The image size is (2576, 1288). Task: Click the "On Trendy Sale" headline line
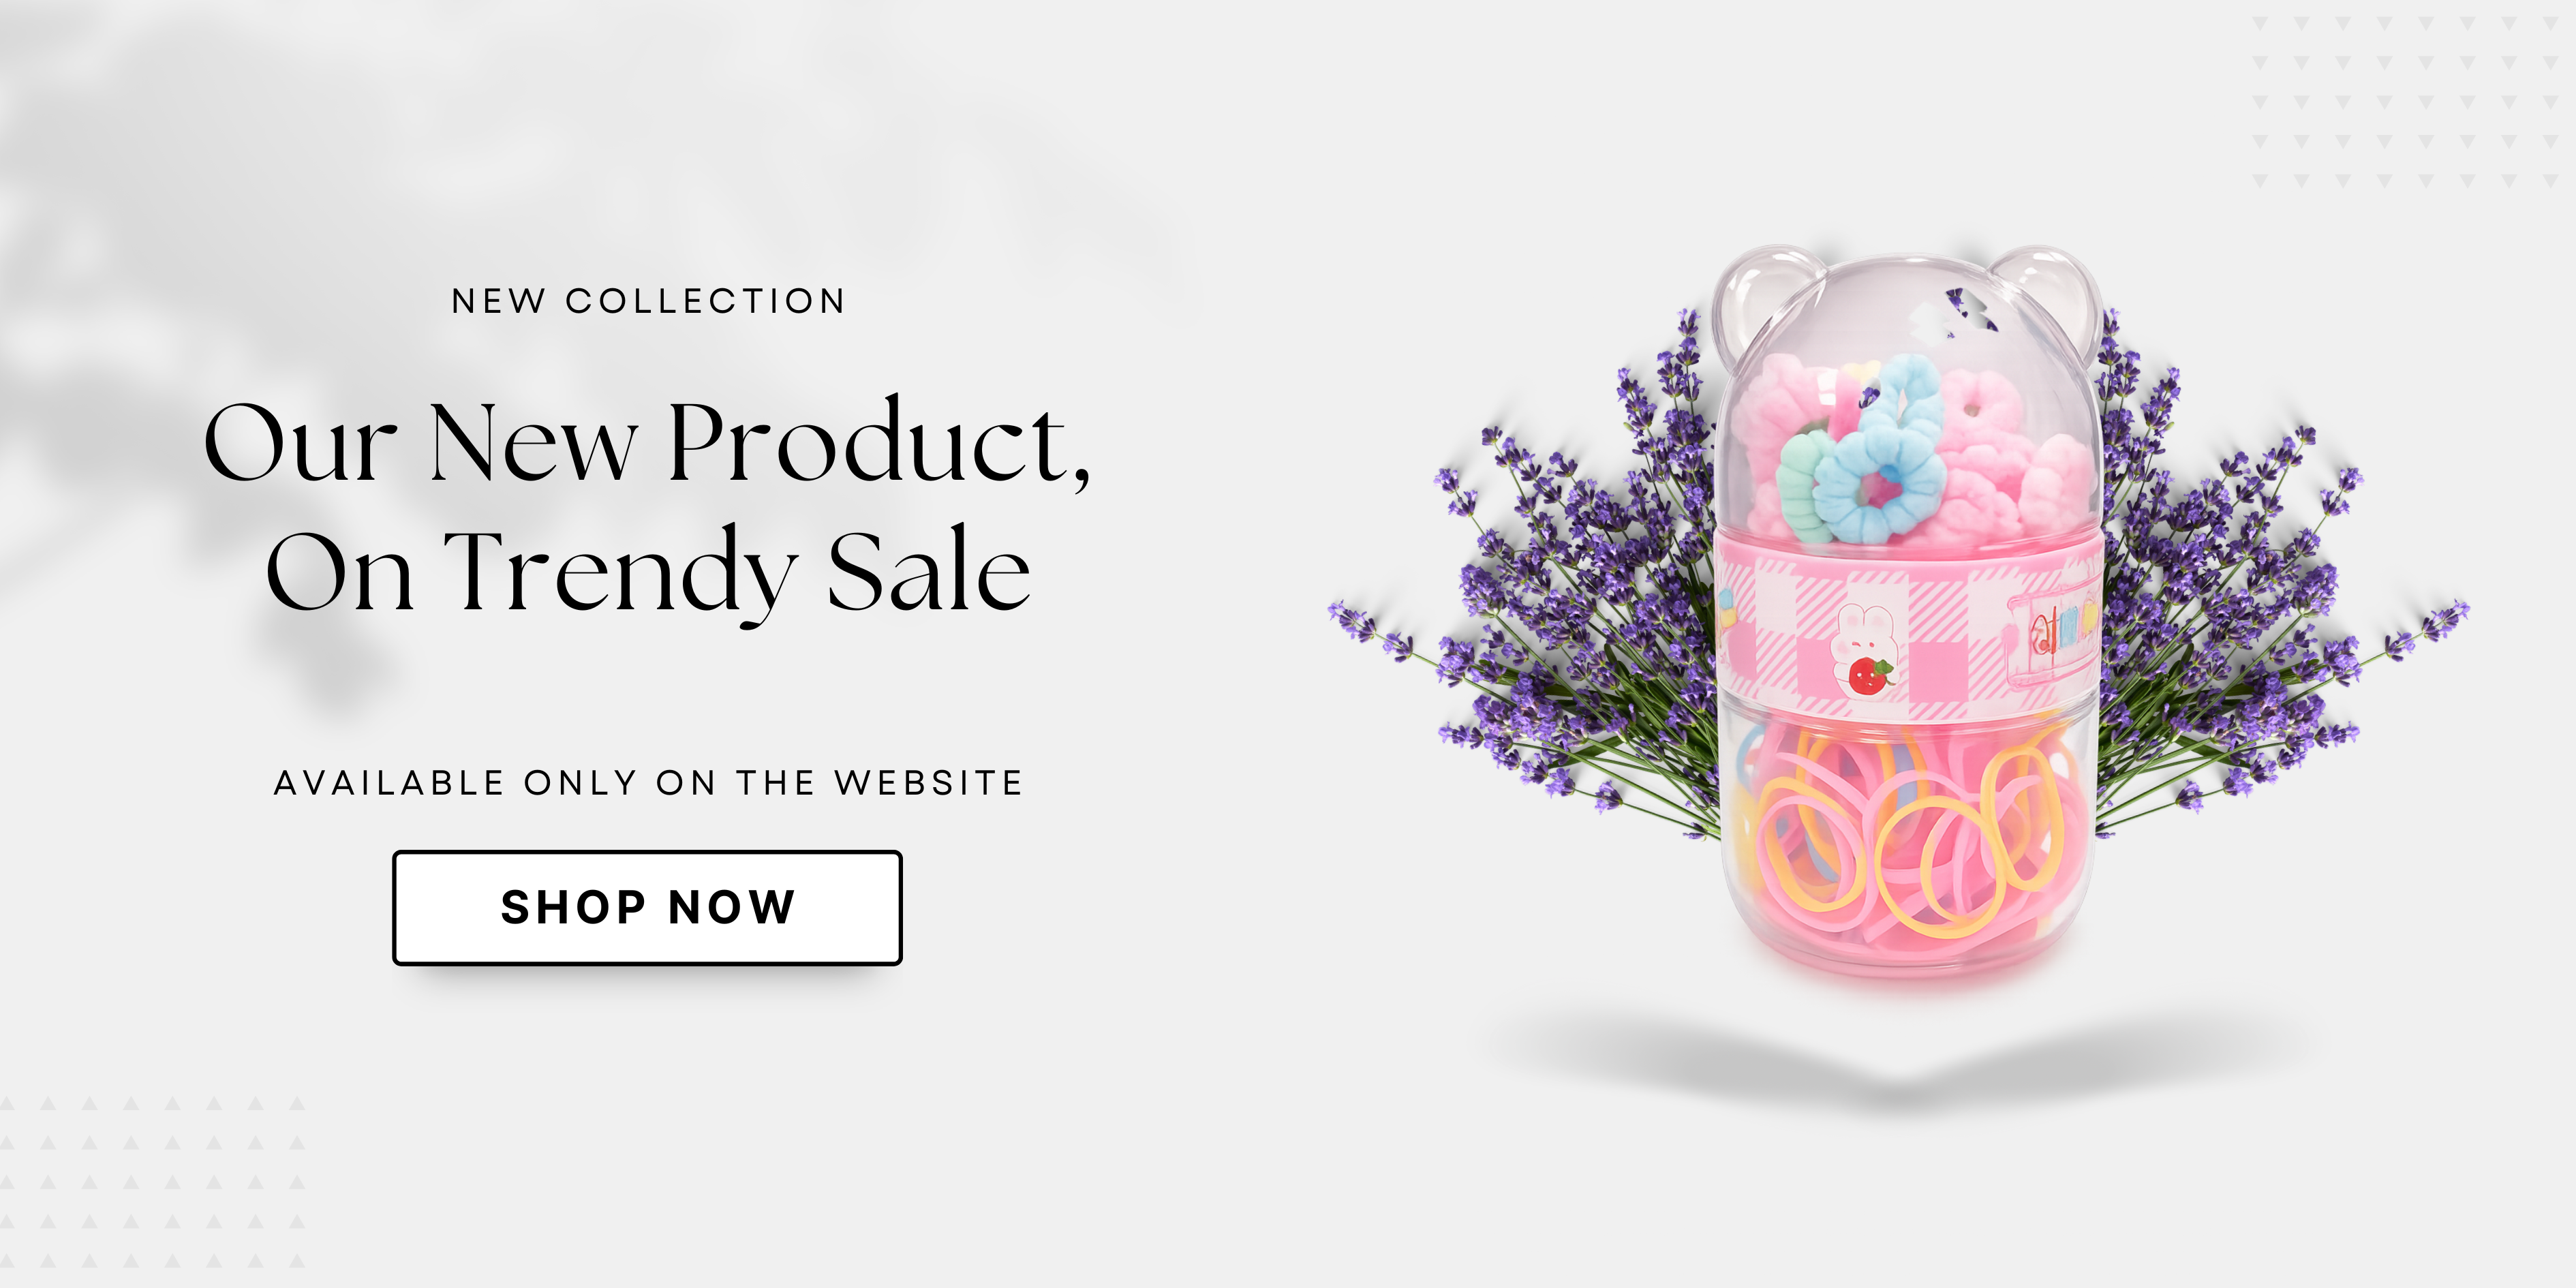tap(647, 571)
